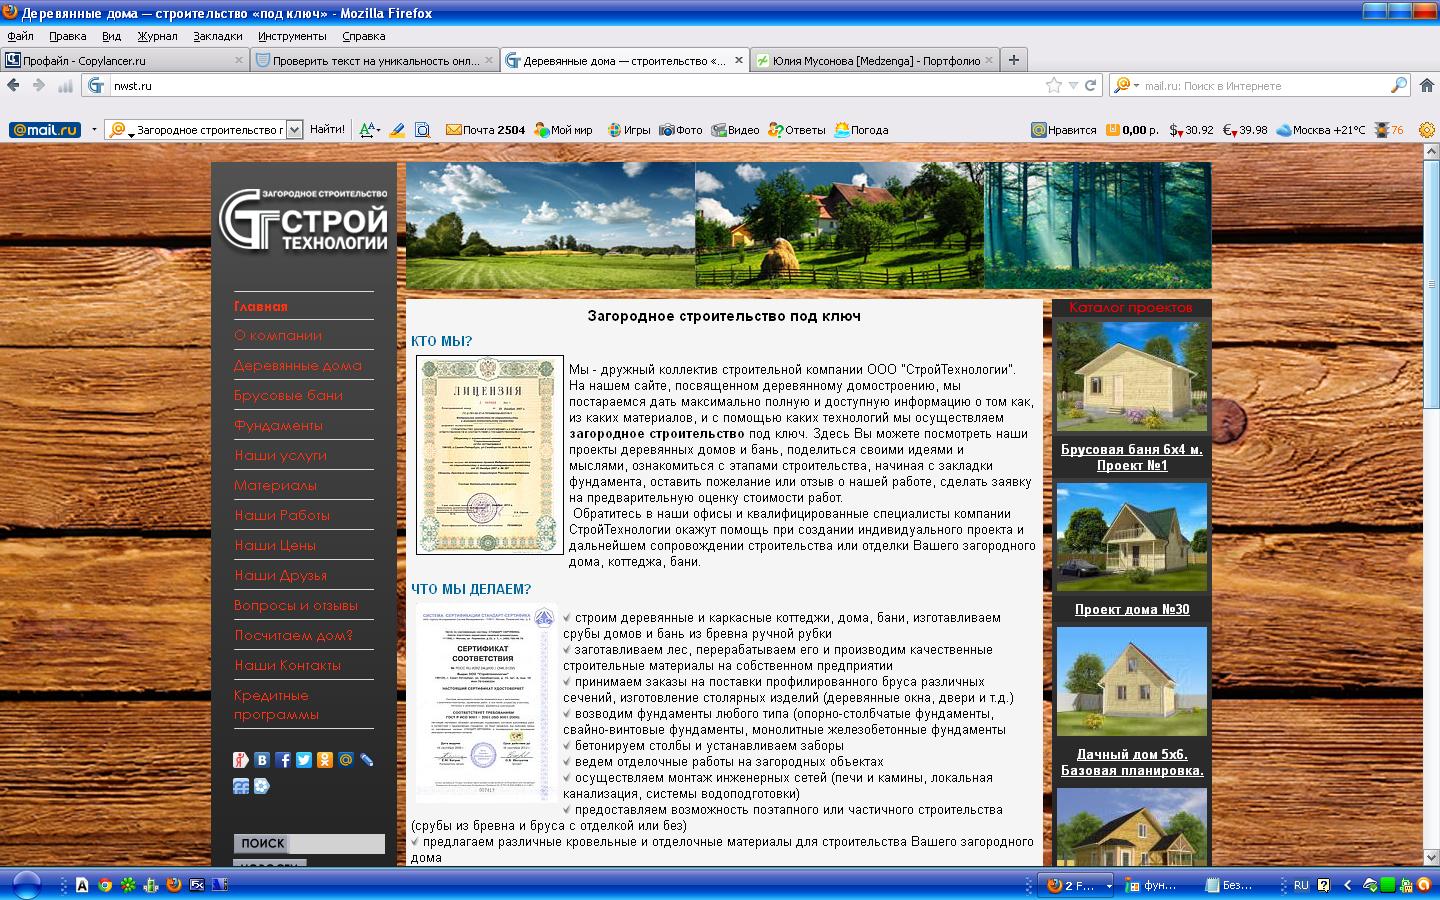Reload the page using the refresh icon
Image resolution: width=1440 pixels, height=900 pixels.
click(x=1091, y=86)
